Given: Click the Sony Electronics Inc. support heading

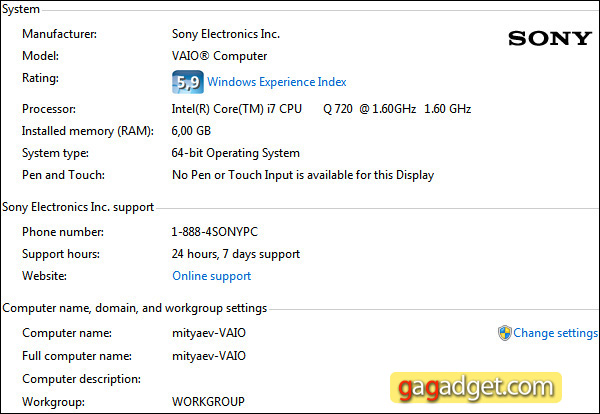Looking at the screenshot, I should tap(78, 207).
